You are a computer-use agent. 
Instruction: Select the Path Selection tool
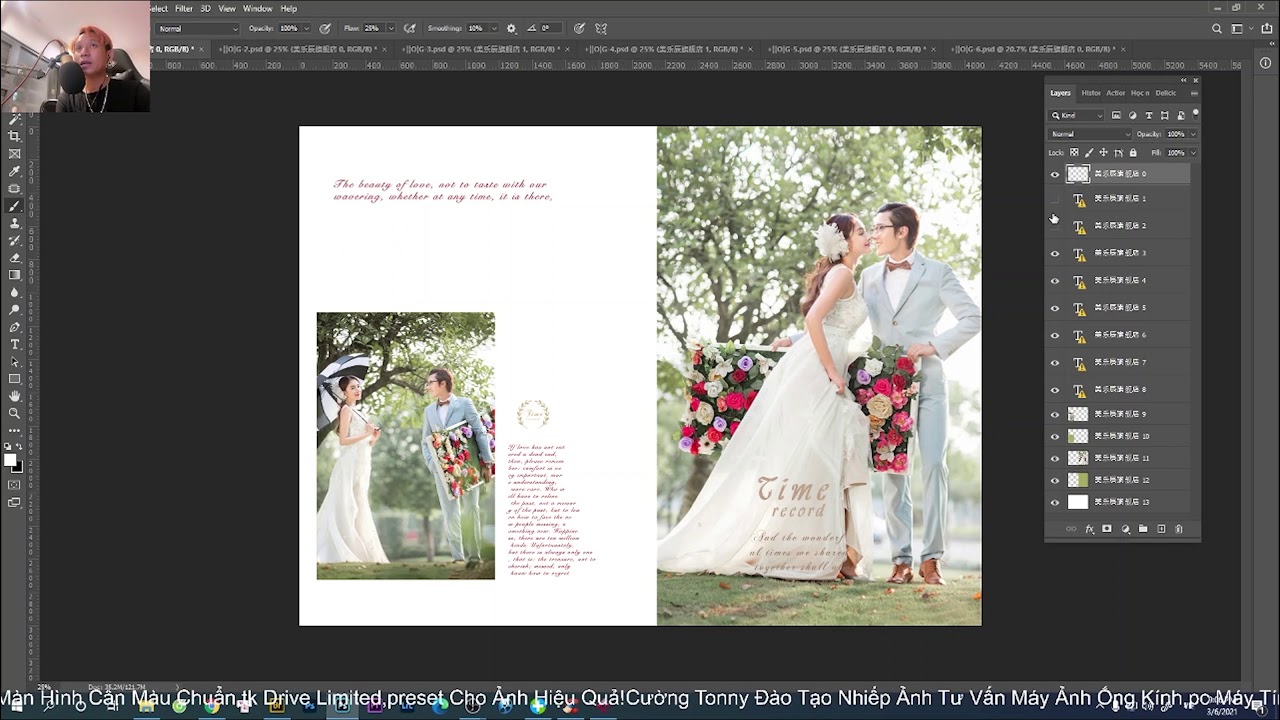[14, 362]
